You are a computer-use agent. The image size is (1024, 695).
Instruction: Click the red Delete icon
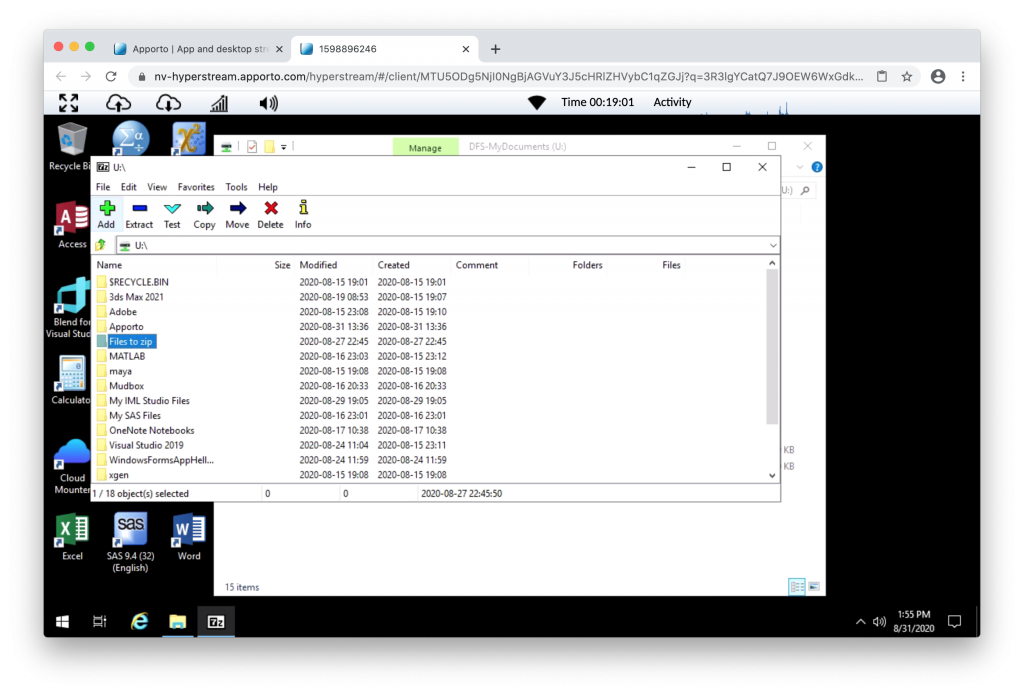[270, 213]
